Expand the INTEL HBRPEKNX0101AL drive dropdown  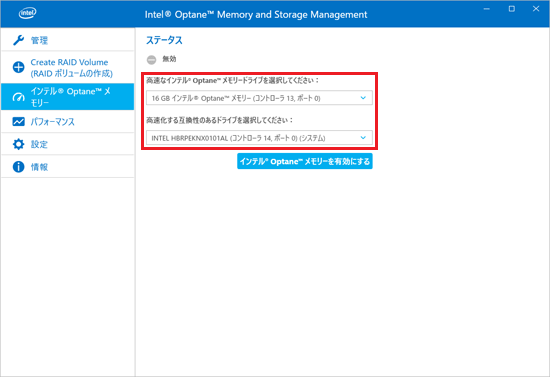[259, 138]
